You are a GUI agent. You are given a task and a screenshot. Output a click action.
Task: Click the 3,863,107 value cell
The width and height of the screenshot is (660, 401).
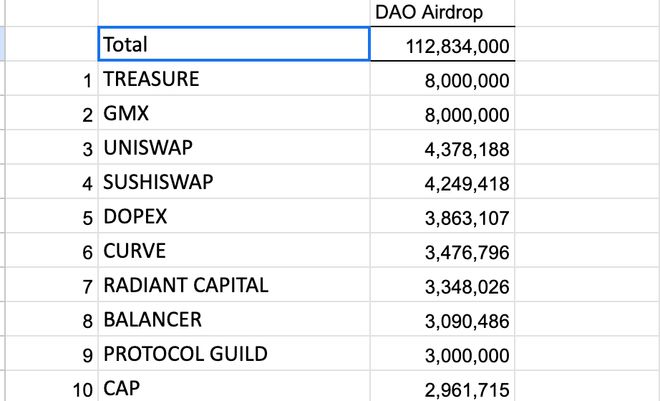(x=444, y=217)
